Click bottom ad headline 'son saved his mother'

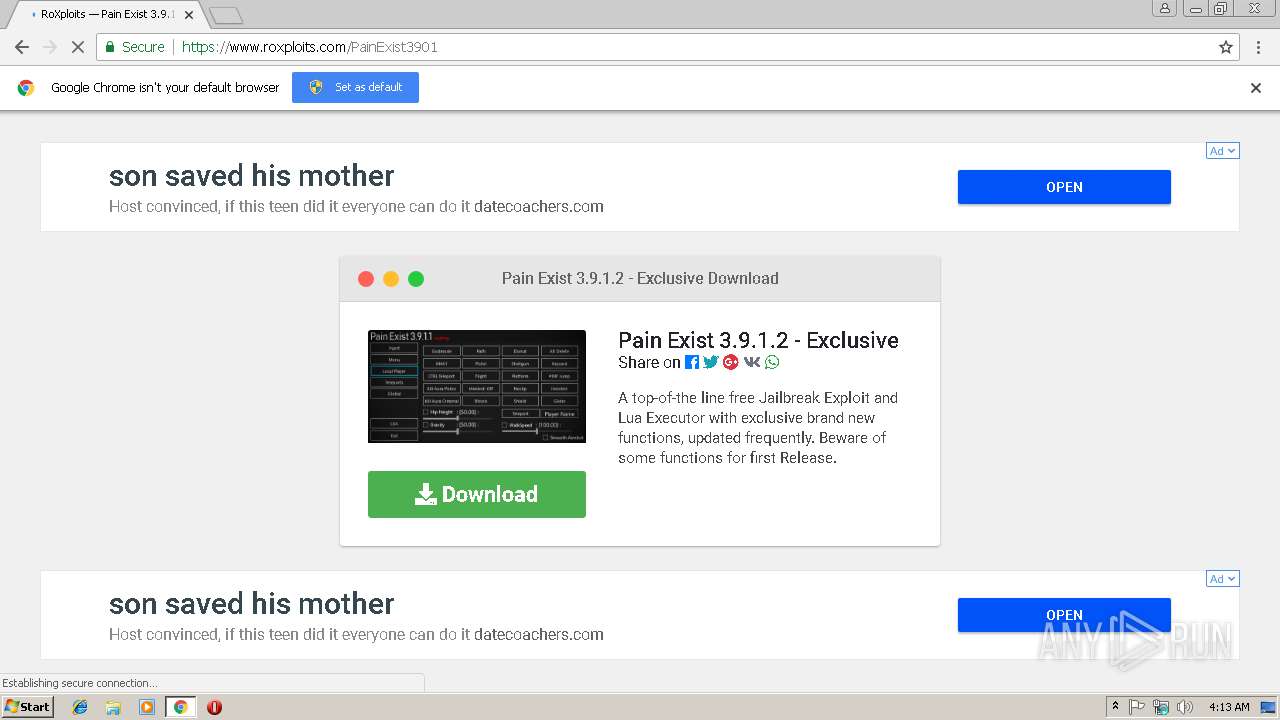click(x=252, y=604)
